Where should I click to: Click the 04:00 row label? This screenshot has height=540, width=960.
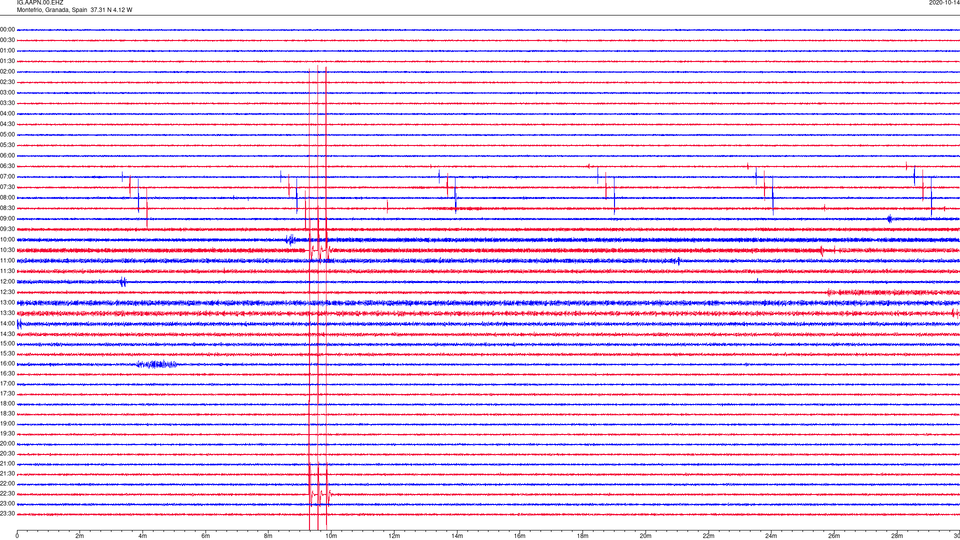click(x=7, y=113)
